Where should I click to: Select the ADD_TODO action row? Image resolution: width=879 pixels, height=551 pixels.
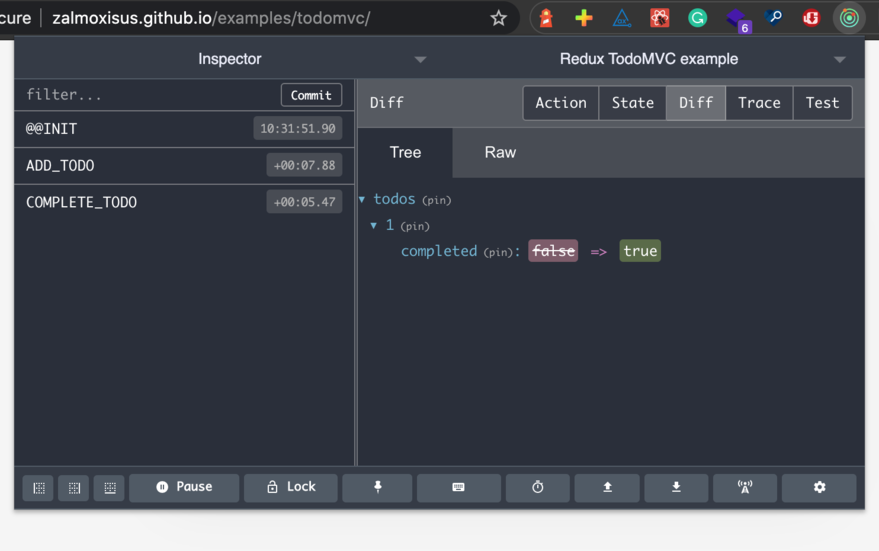(x=184, y=166)
